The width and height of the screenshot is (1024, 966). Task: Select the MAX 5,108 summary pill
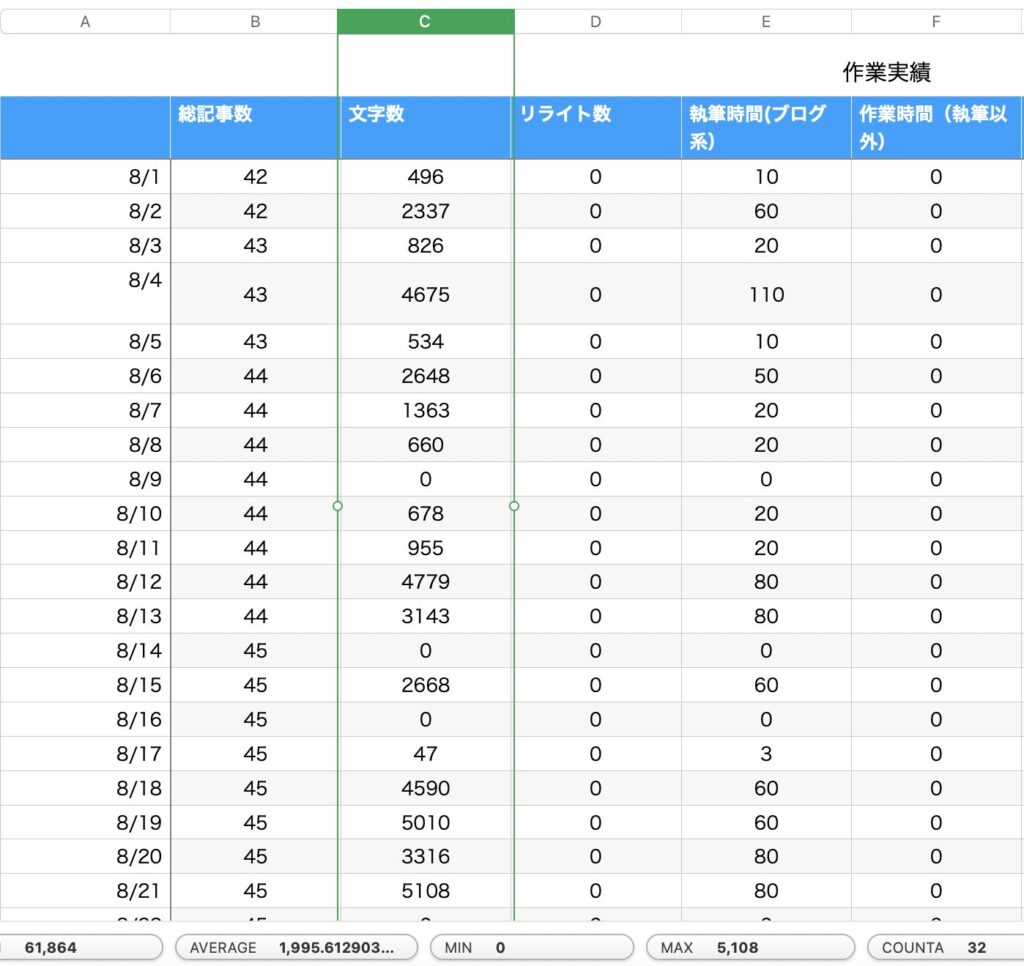click(750, 947)
